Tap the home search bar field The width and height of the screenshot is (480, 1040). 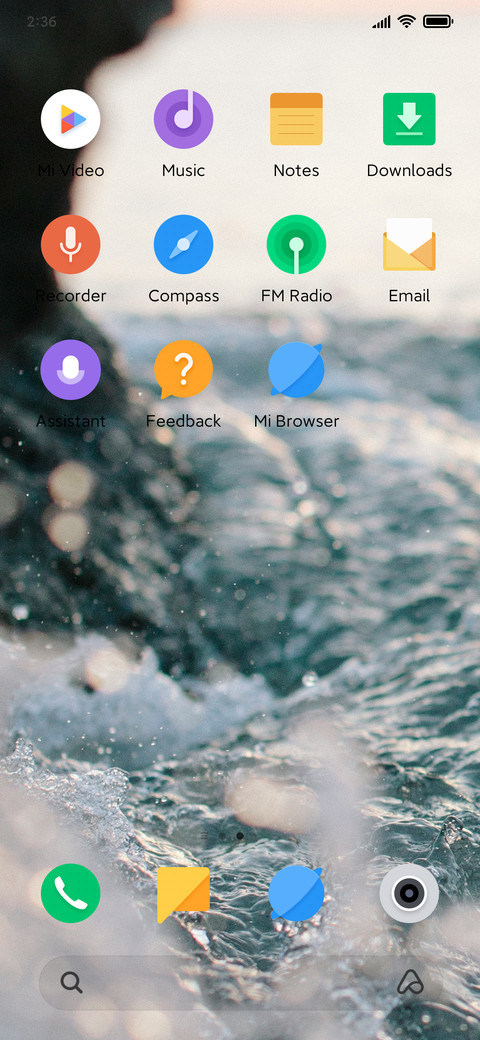click(241, 982)
